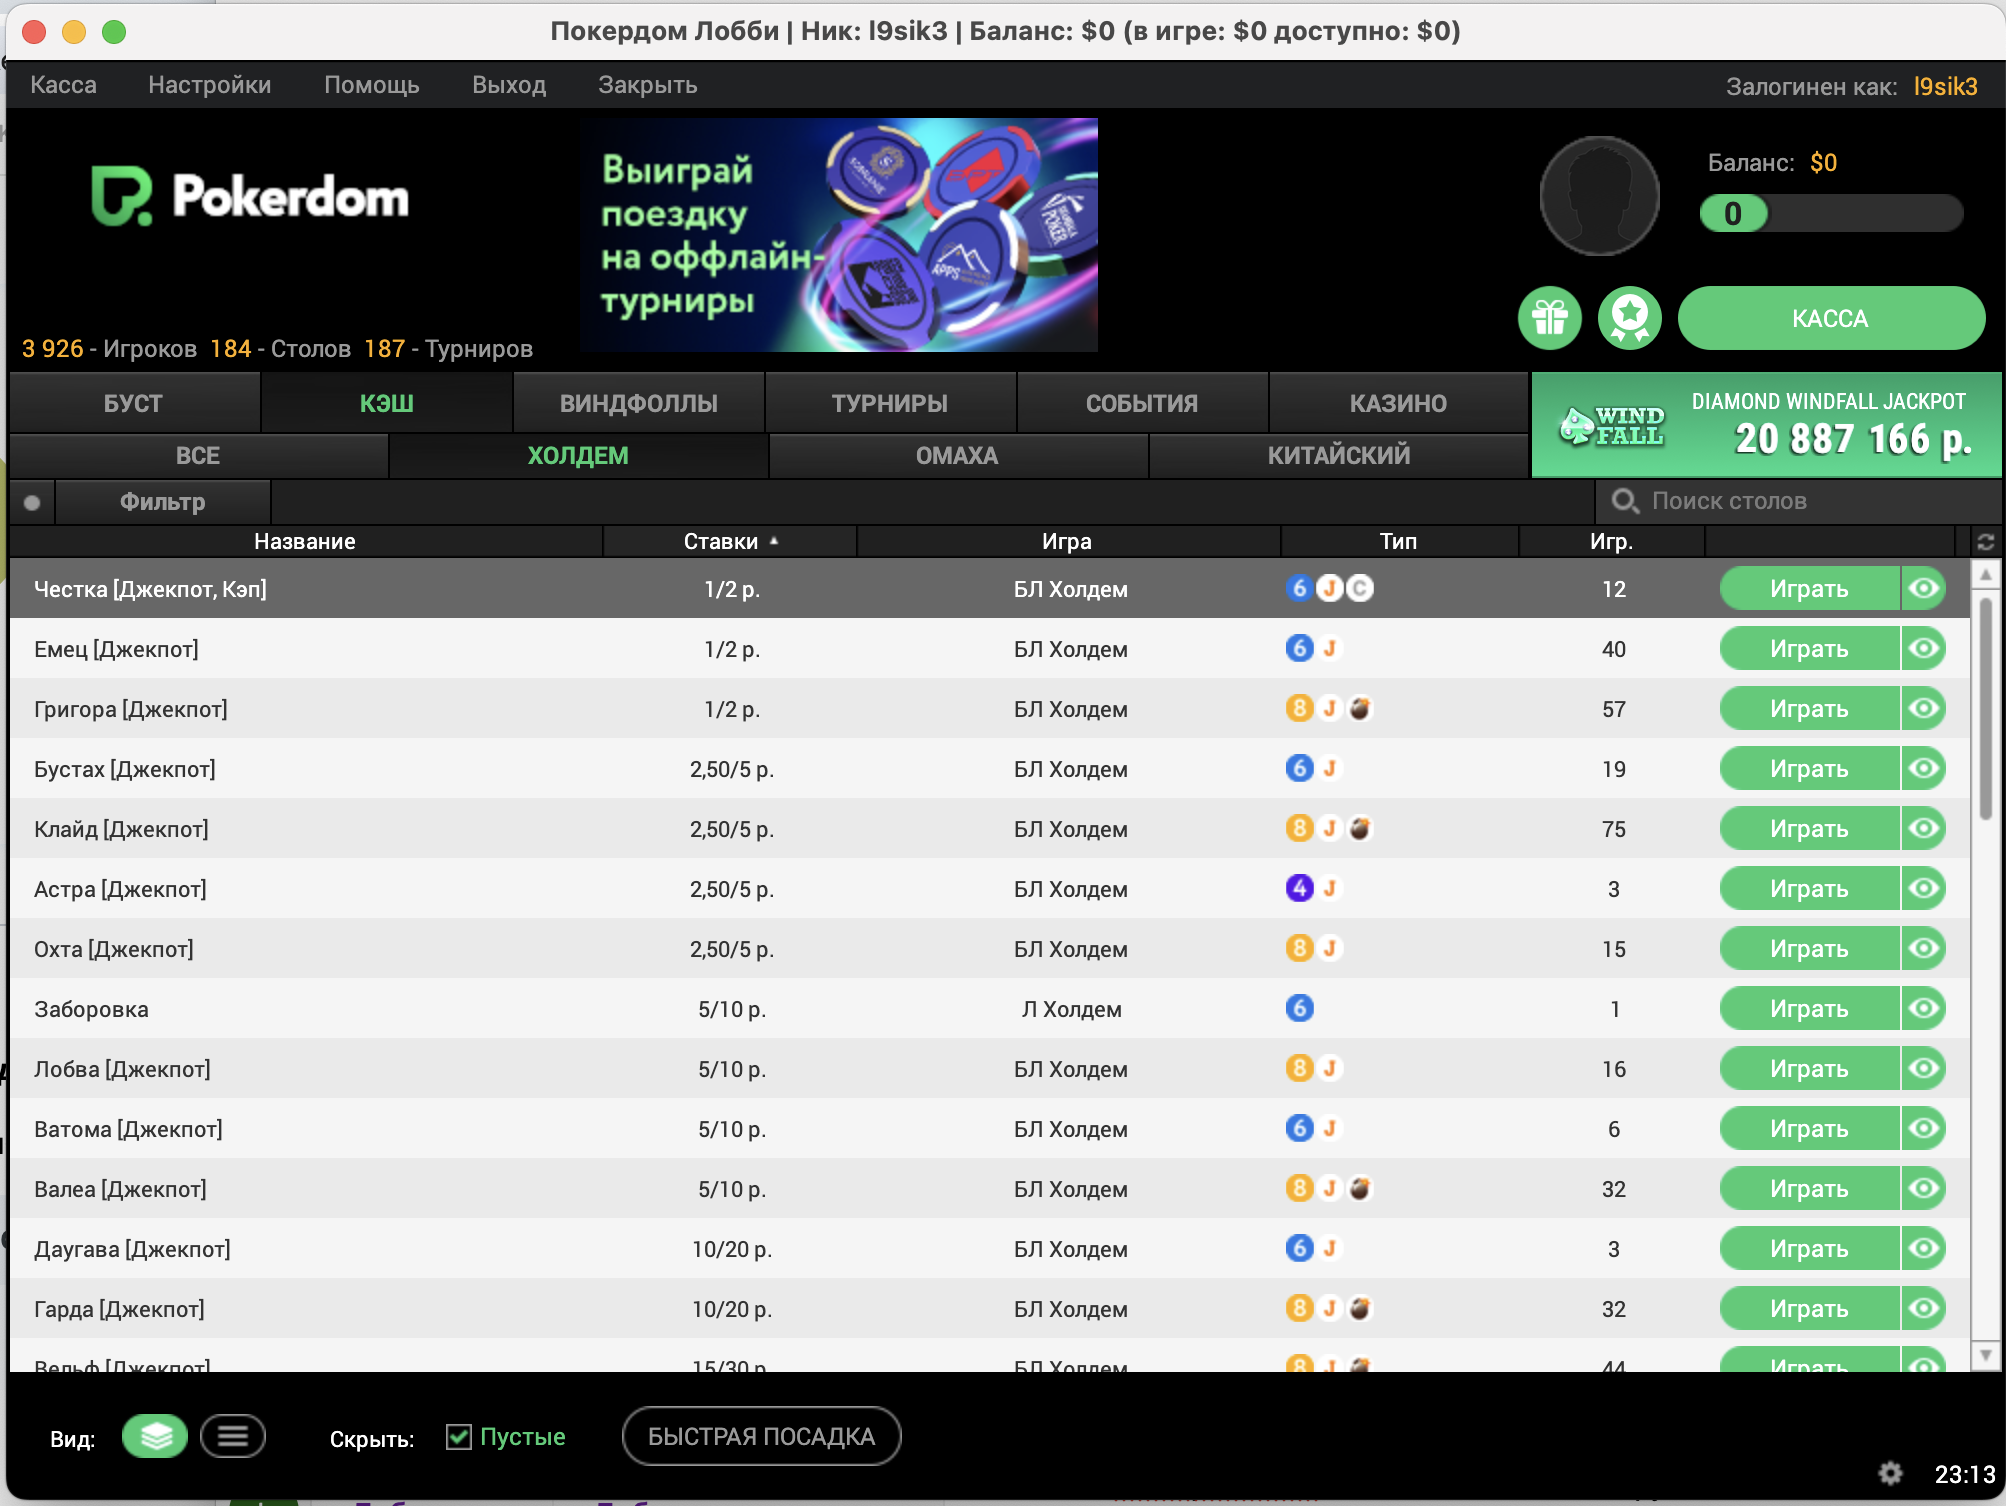Screen dimensions: 2006x1506
Task: Click the player avatar picture
Action: click(x=1599, y=196)
